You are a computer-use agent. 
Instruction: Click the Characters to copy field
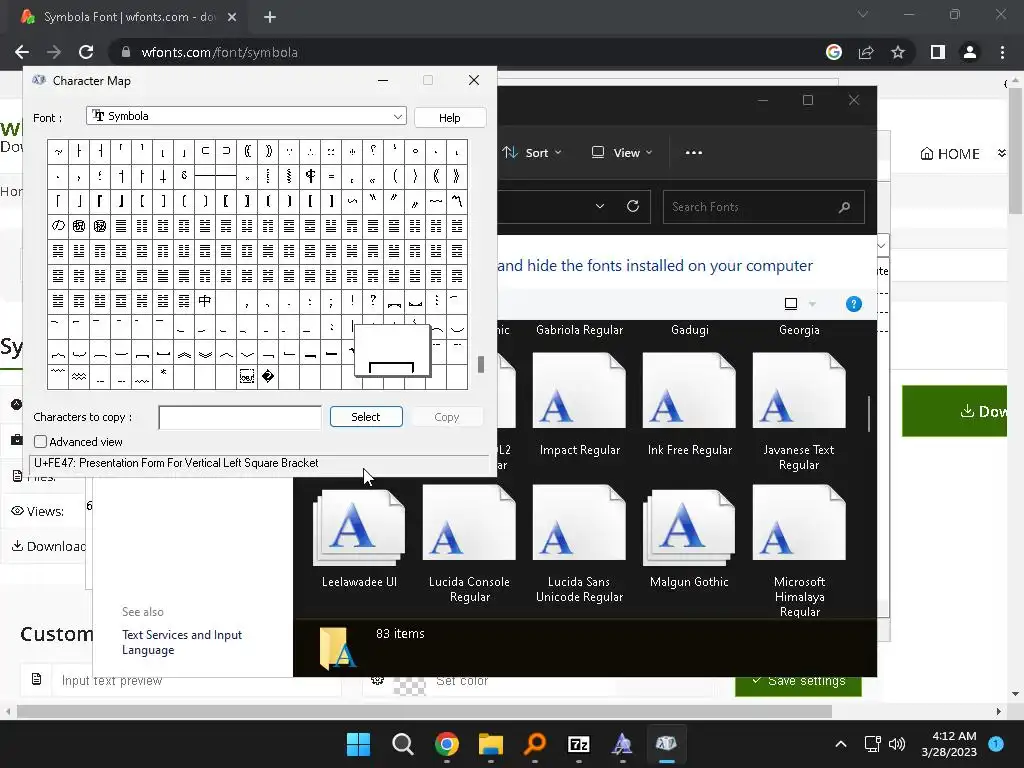coord(240,417)
